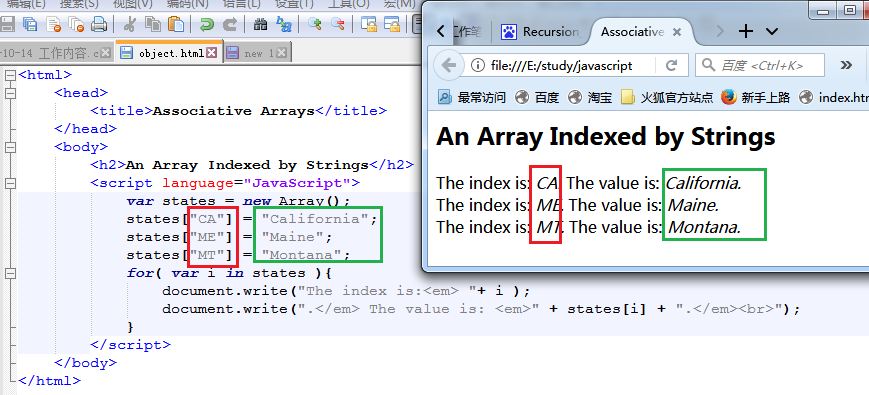Screen dimensions: 869x395
Task: Click the </script> closing tag line
Action: pos(131,345)
